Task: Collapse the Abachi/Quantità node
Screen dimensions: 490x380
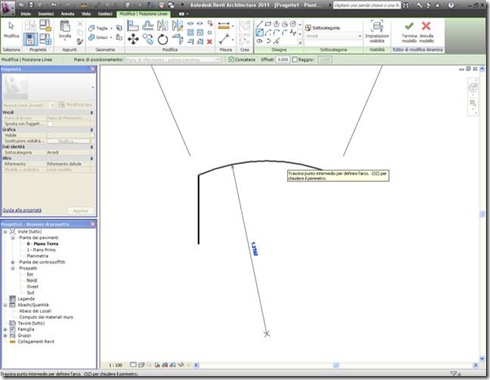Action: [5, 305]
